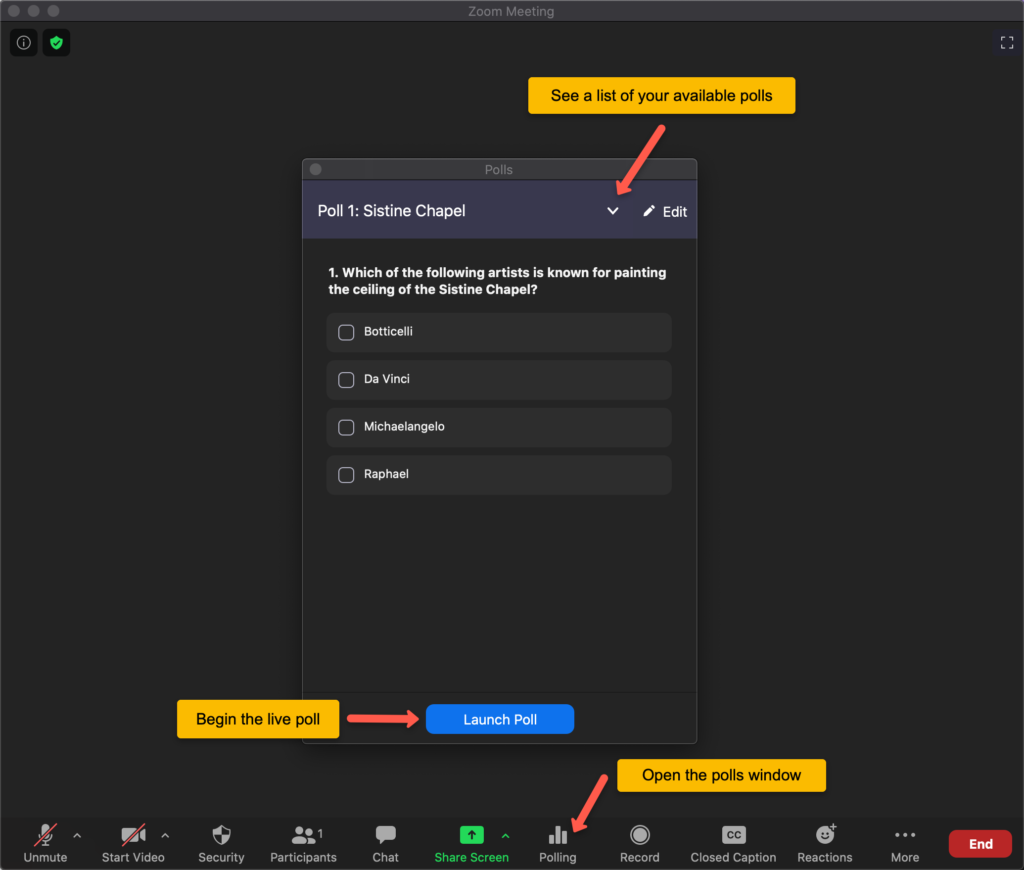The height and width of the screenshot is (870, 1024).
Task: Enter fullscreen mode
Action: [x=1007, y=42]
